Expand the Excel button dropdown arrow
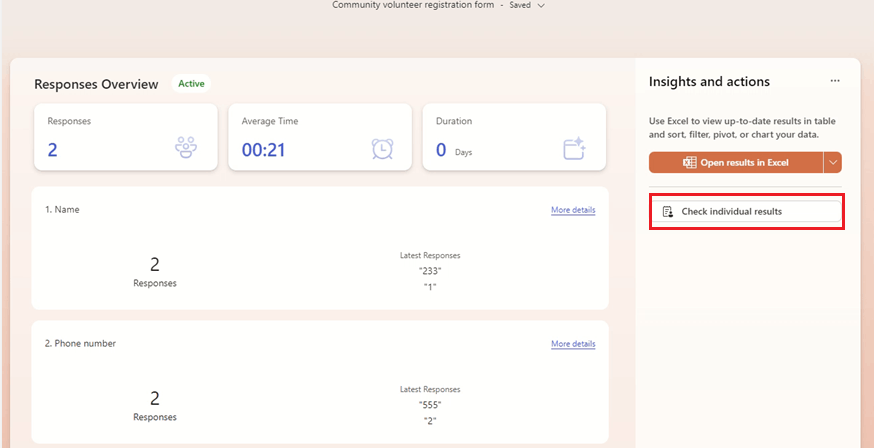Screen dimensions: 874x448 (833, 163)
